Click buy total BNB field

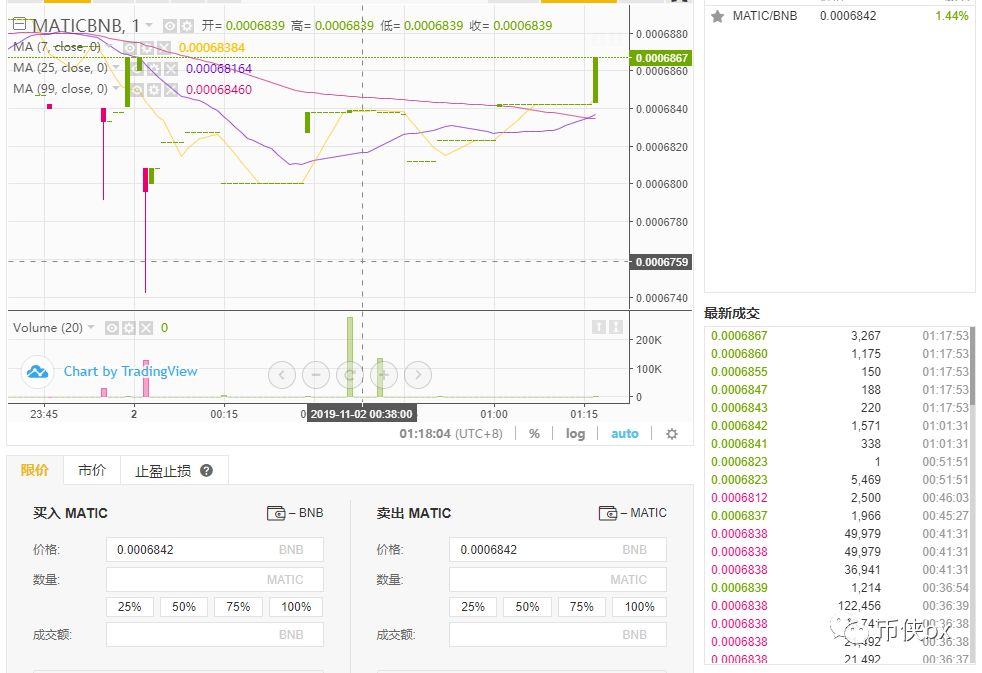(x=215, y=635)
